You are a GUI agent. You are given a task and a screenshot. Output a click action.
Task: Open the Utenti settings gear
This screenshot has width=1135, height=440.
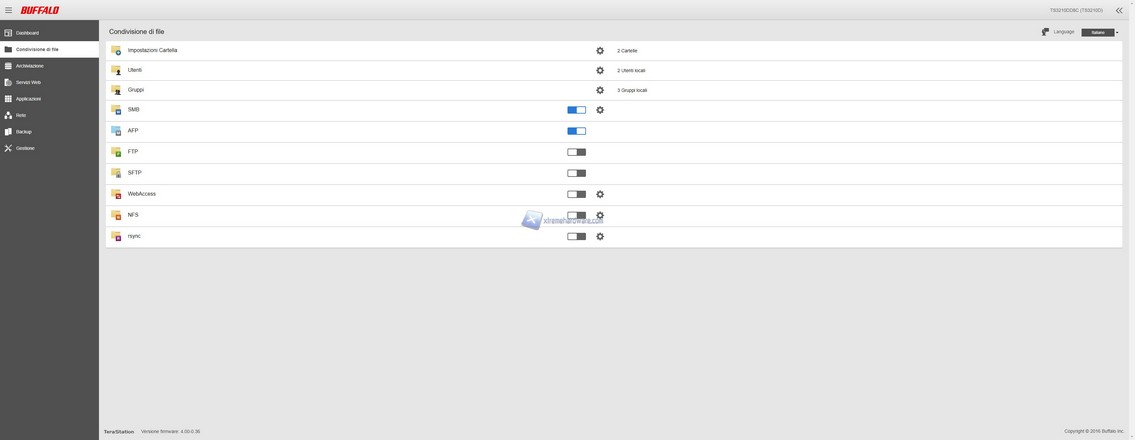click(600, 71)
